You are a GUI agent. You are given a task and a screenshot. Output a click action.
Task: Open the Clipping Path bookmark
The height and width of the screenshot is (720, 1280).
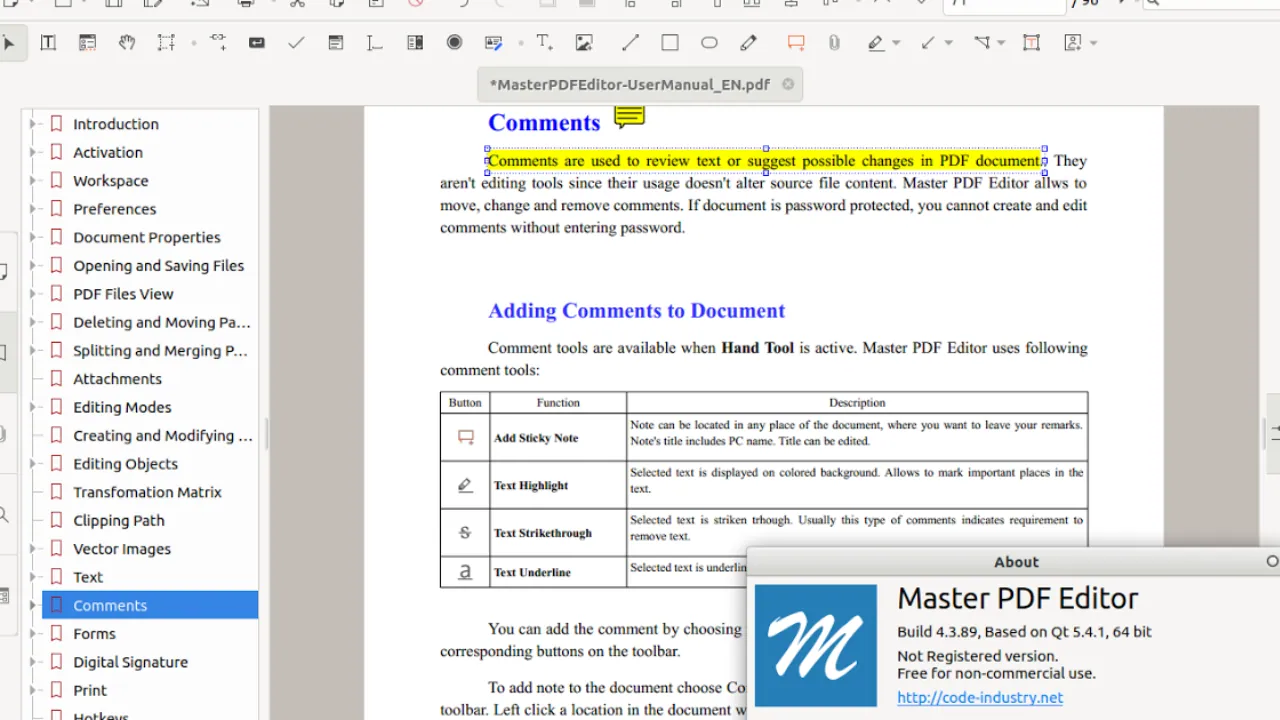pos(118,521)
